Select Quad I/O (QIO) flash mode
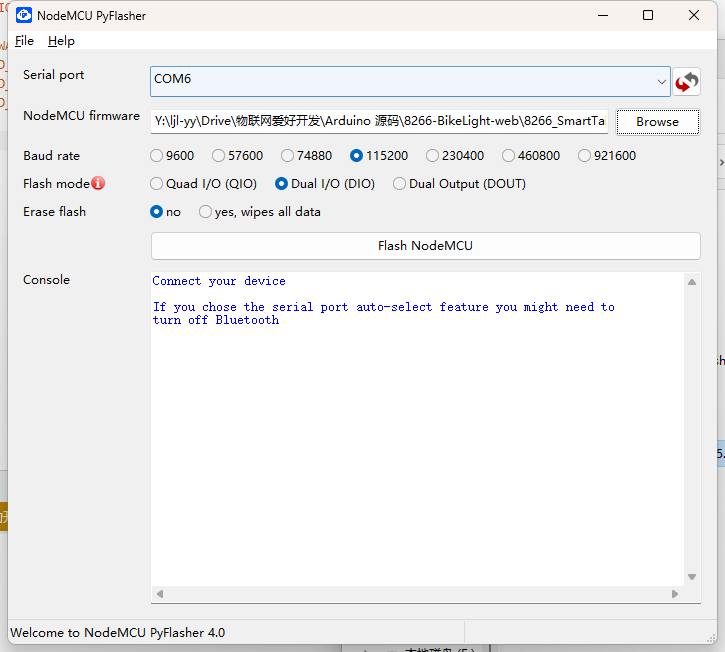Viewport: 725px width, 652px height. [x=156, y=184]
